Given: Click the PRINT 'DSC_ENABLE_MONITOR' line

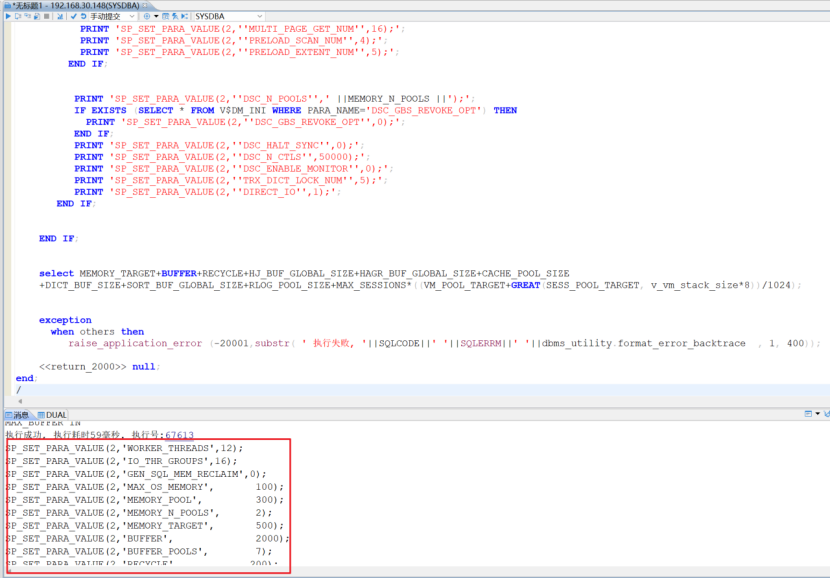Looking at the screenshot, I should 233,168.
